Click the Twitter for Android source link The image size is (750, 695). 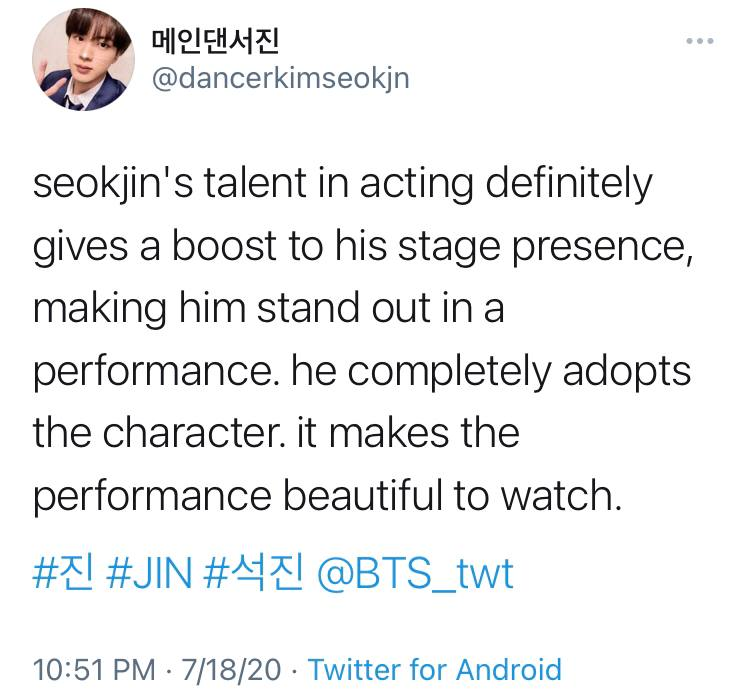(434, 669)
